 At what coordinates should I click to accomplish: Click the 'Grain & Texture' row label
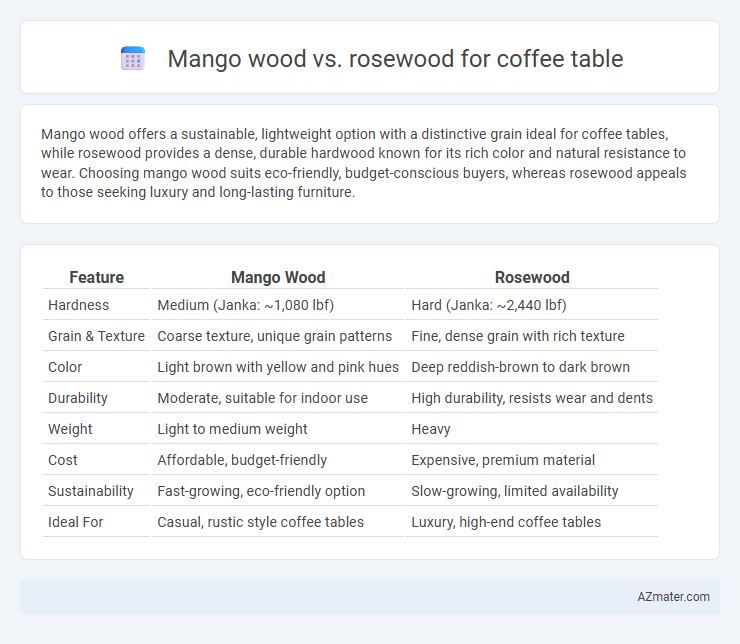96,336
